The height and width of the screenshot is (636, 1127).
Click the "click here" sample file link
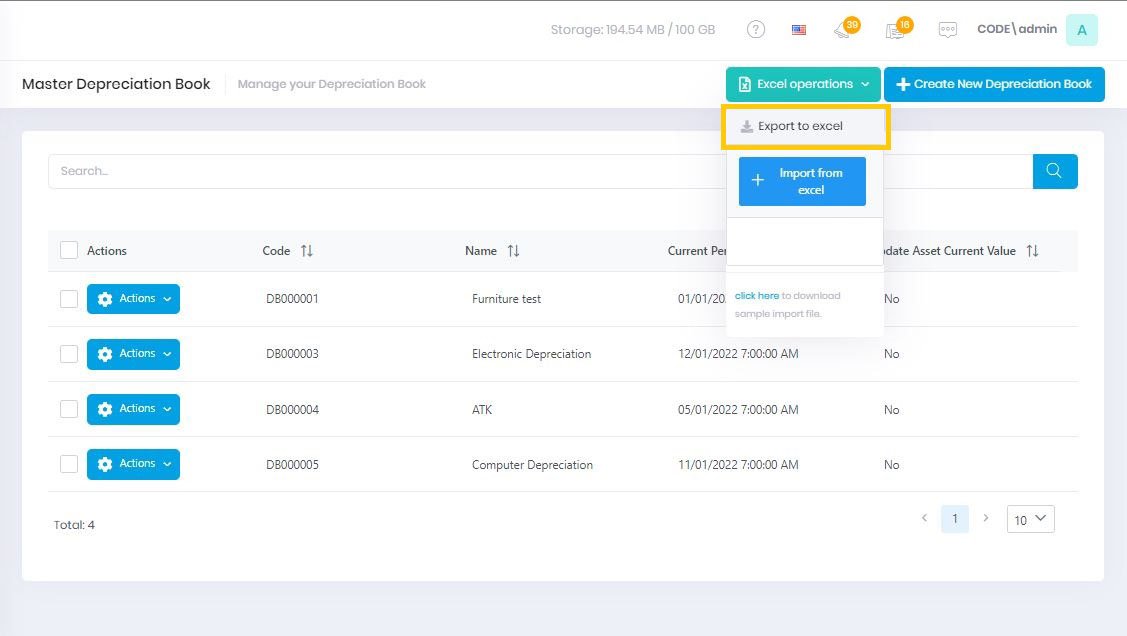[756, 296]
